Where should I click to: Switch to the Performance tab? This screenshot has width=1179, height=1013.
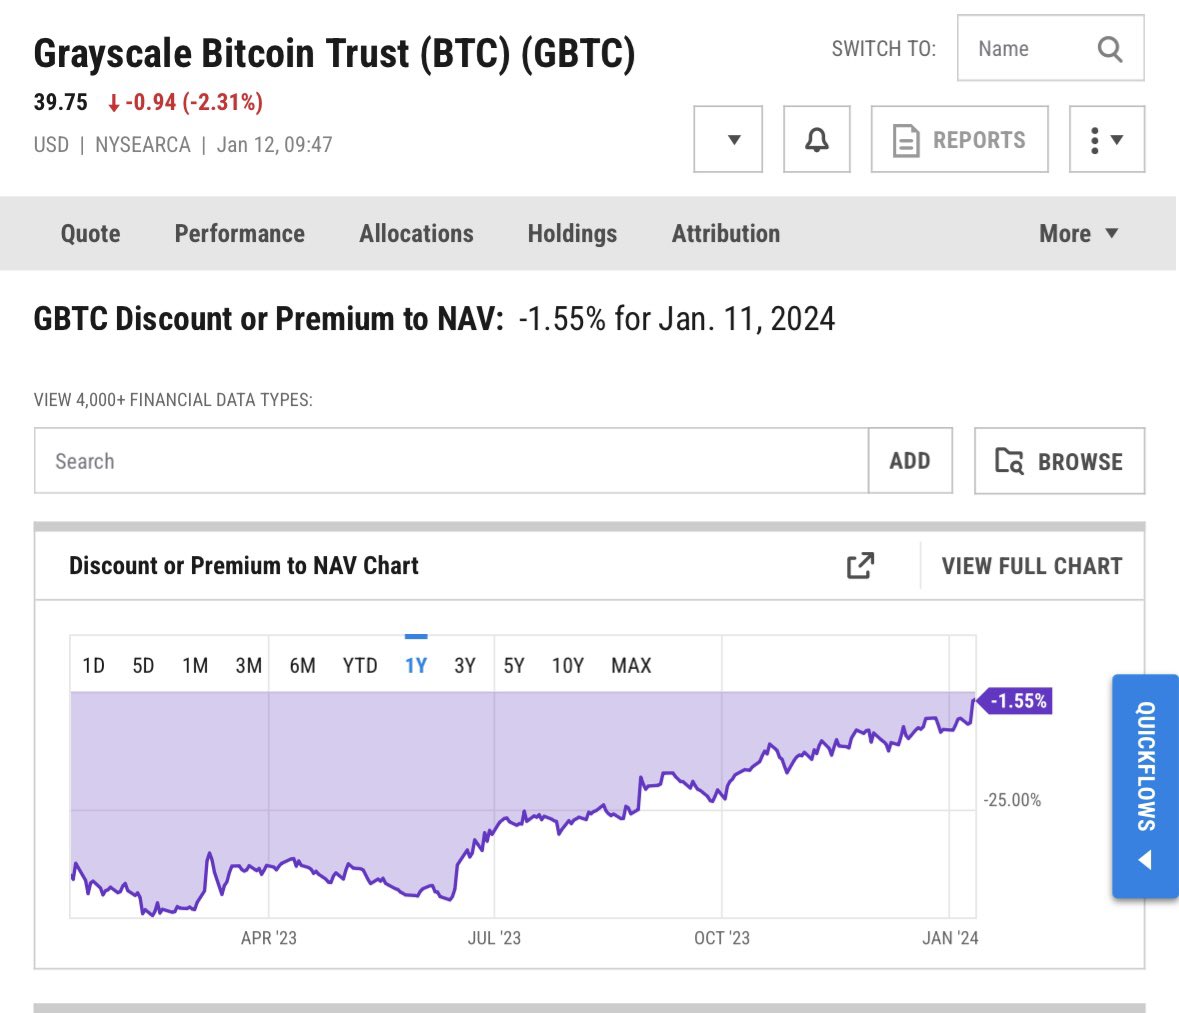(x=240, y=234)
